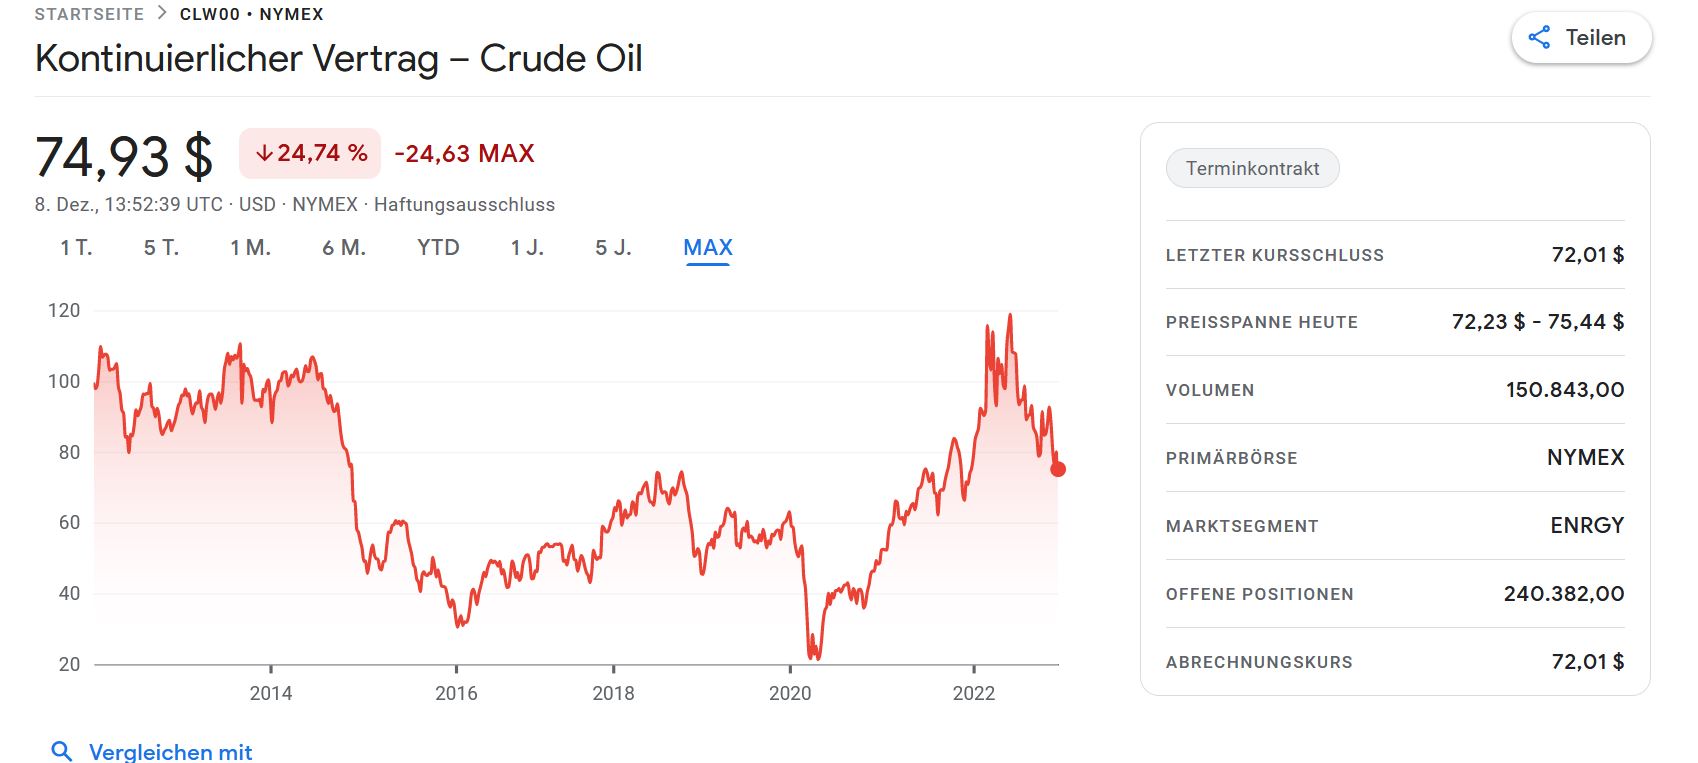The width and height of the screenshot is (1698, 763).
Task: Click Vergleichen mit to add a comparison
Action: (x=170, y=750)
